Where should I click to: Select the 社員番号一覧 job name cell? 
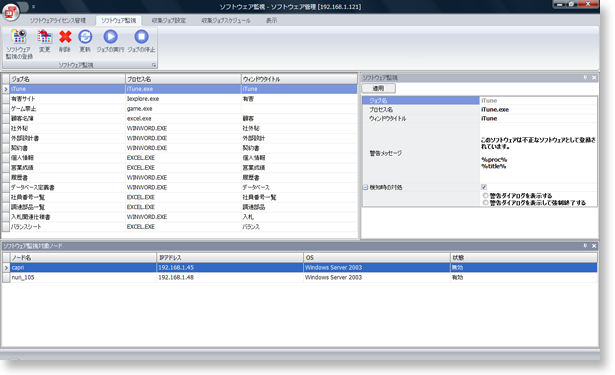point(67,197)
